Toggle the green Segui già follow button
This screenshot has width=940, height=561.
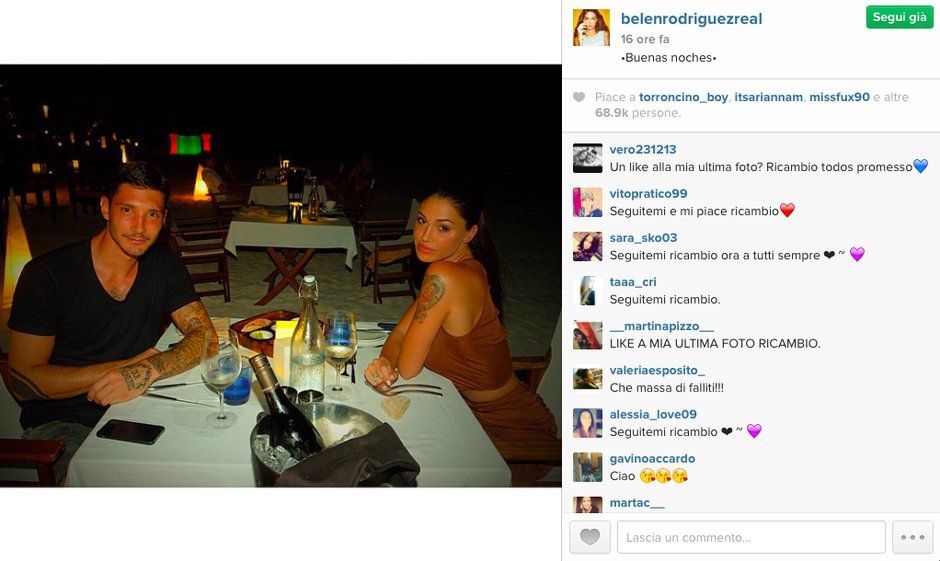899,17
